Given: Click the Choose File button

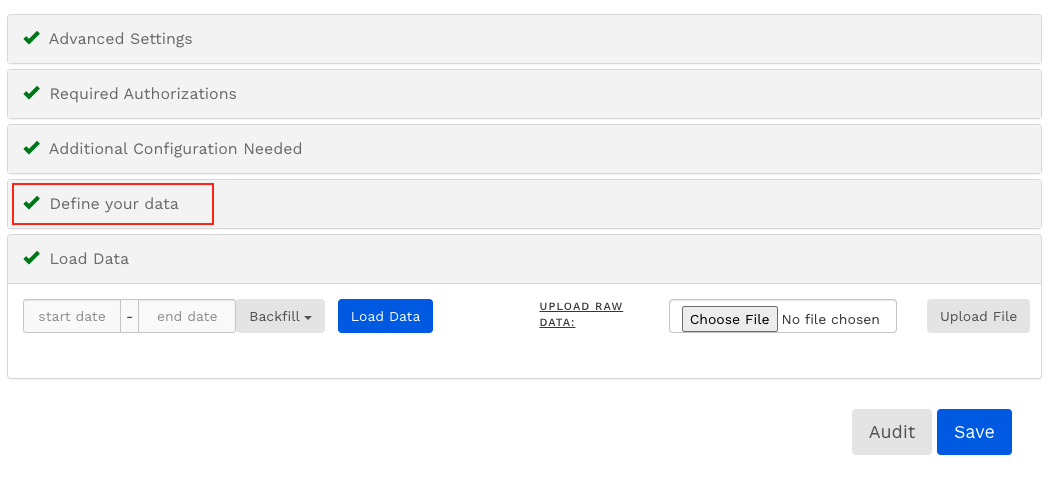Looking at the screenshot, I should coord(729,319).
